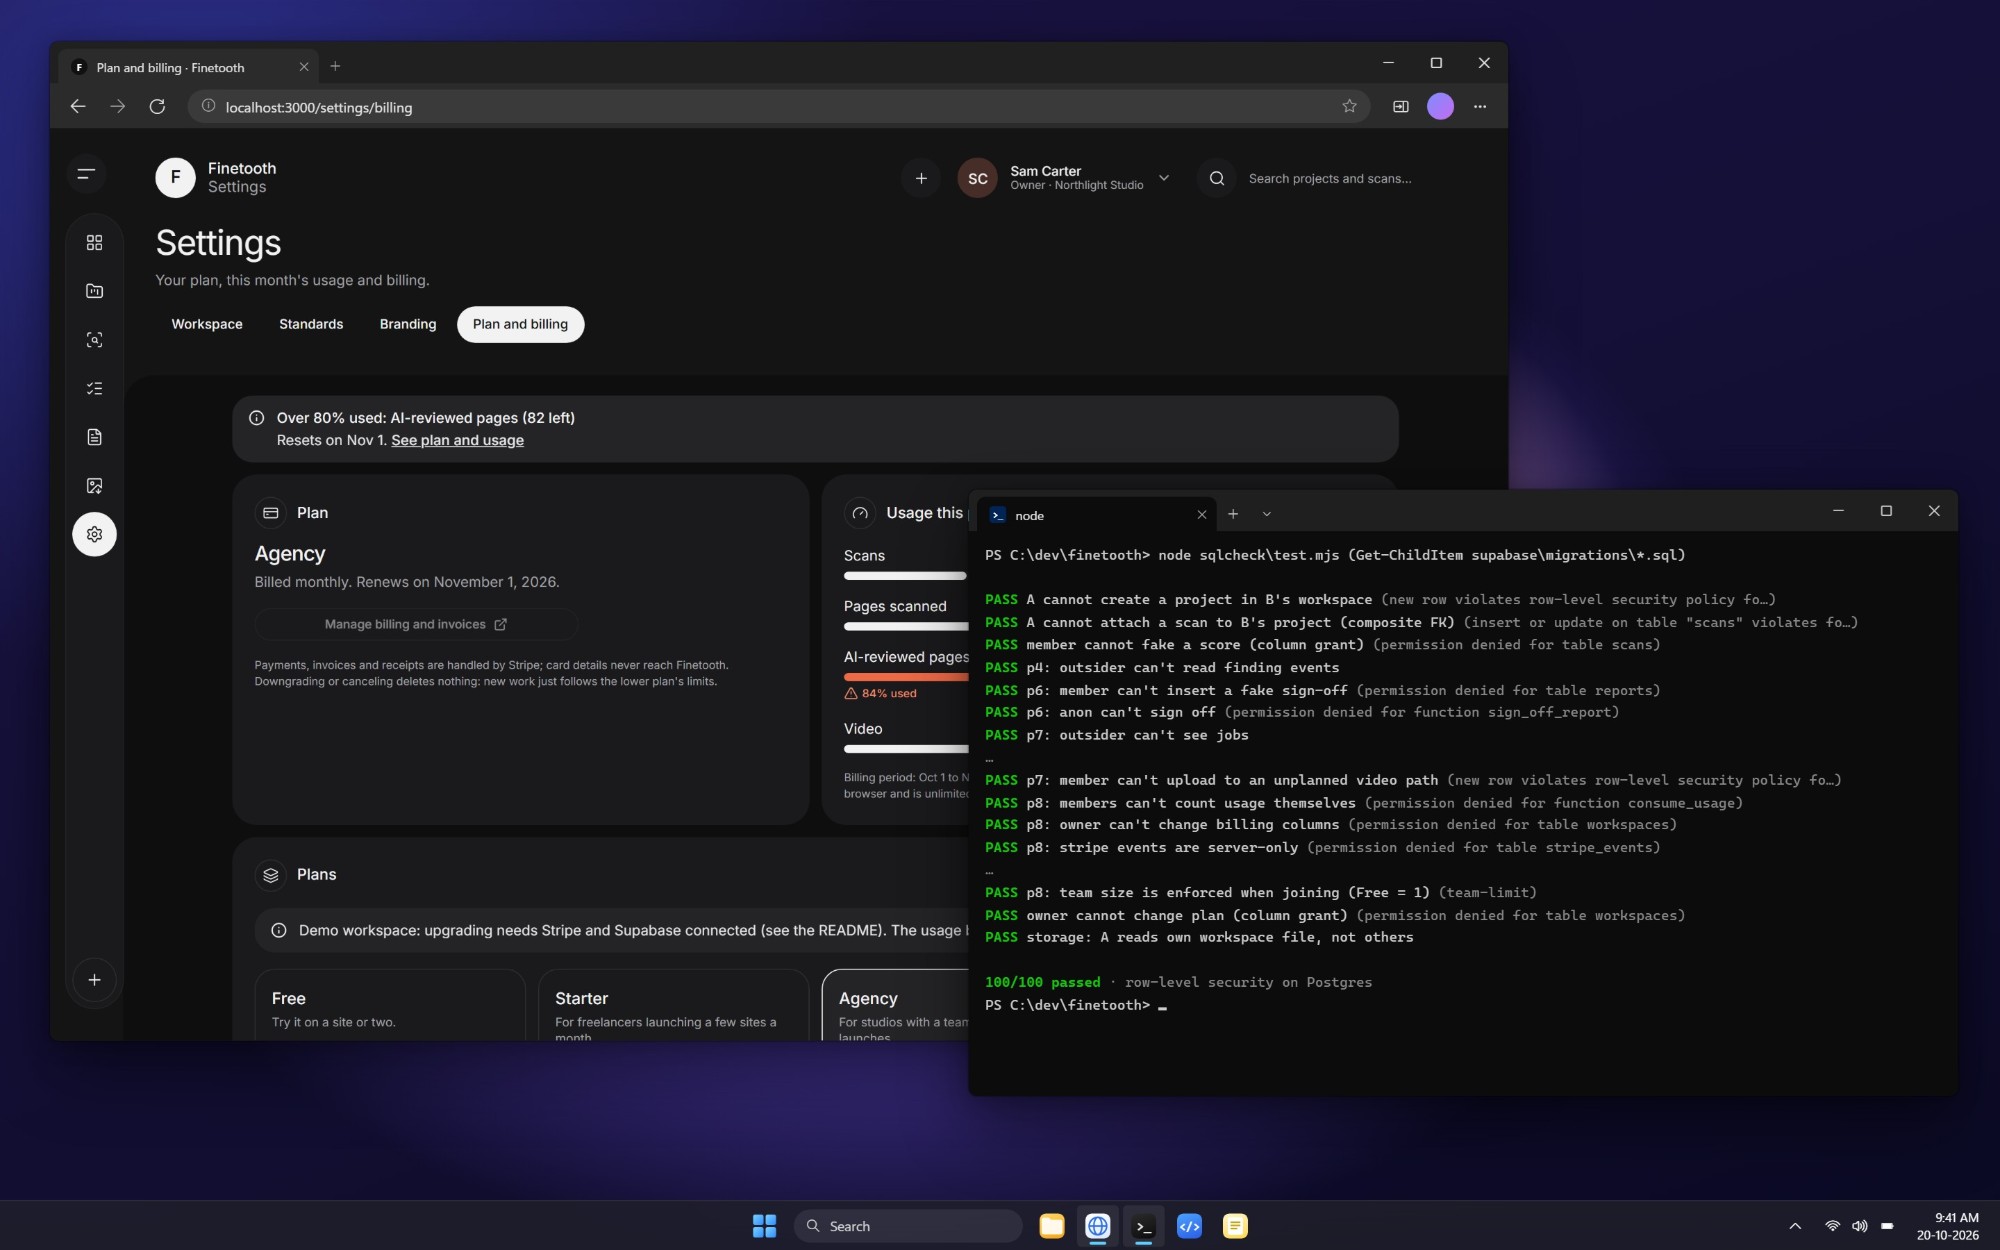Click the Search projects and scans field
The width and height of the screenshot is (2000, 1250).
pyautogui.click(x=1330, y=178)
